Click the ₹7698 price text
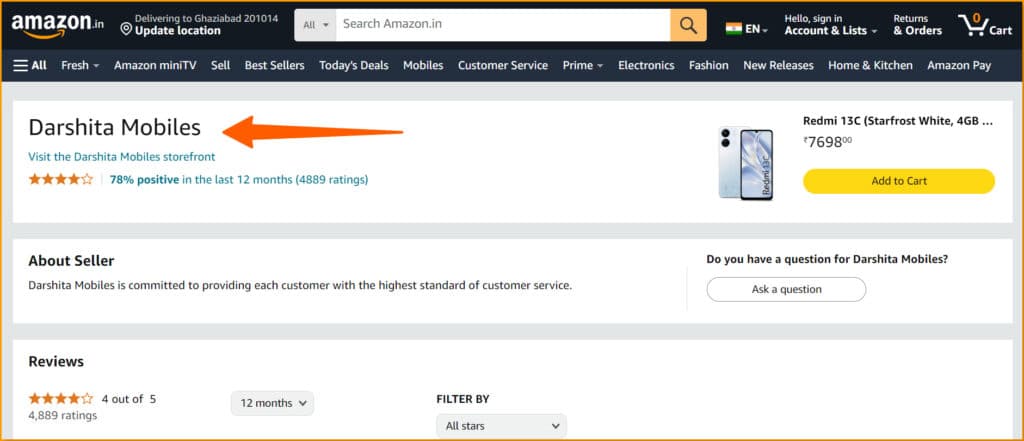This screenshot has width=1024, height=441. tap(827, 142)
